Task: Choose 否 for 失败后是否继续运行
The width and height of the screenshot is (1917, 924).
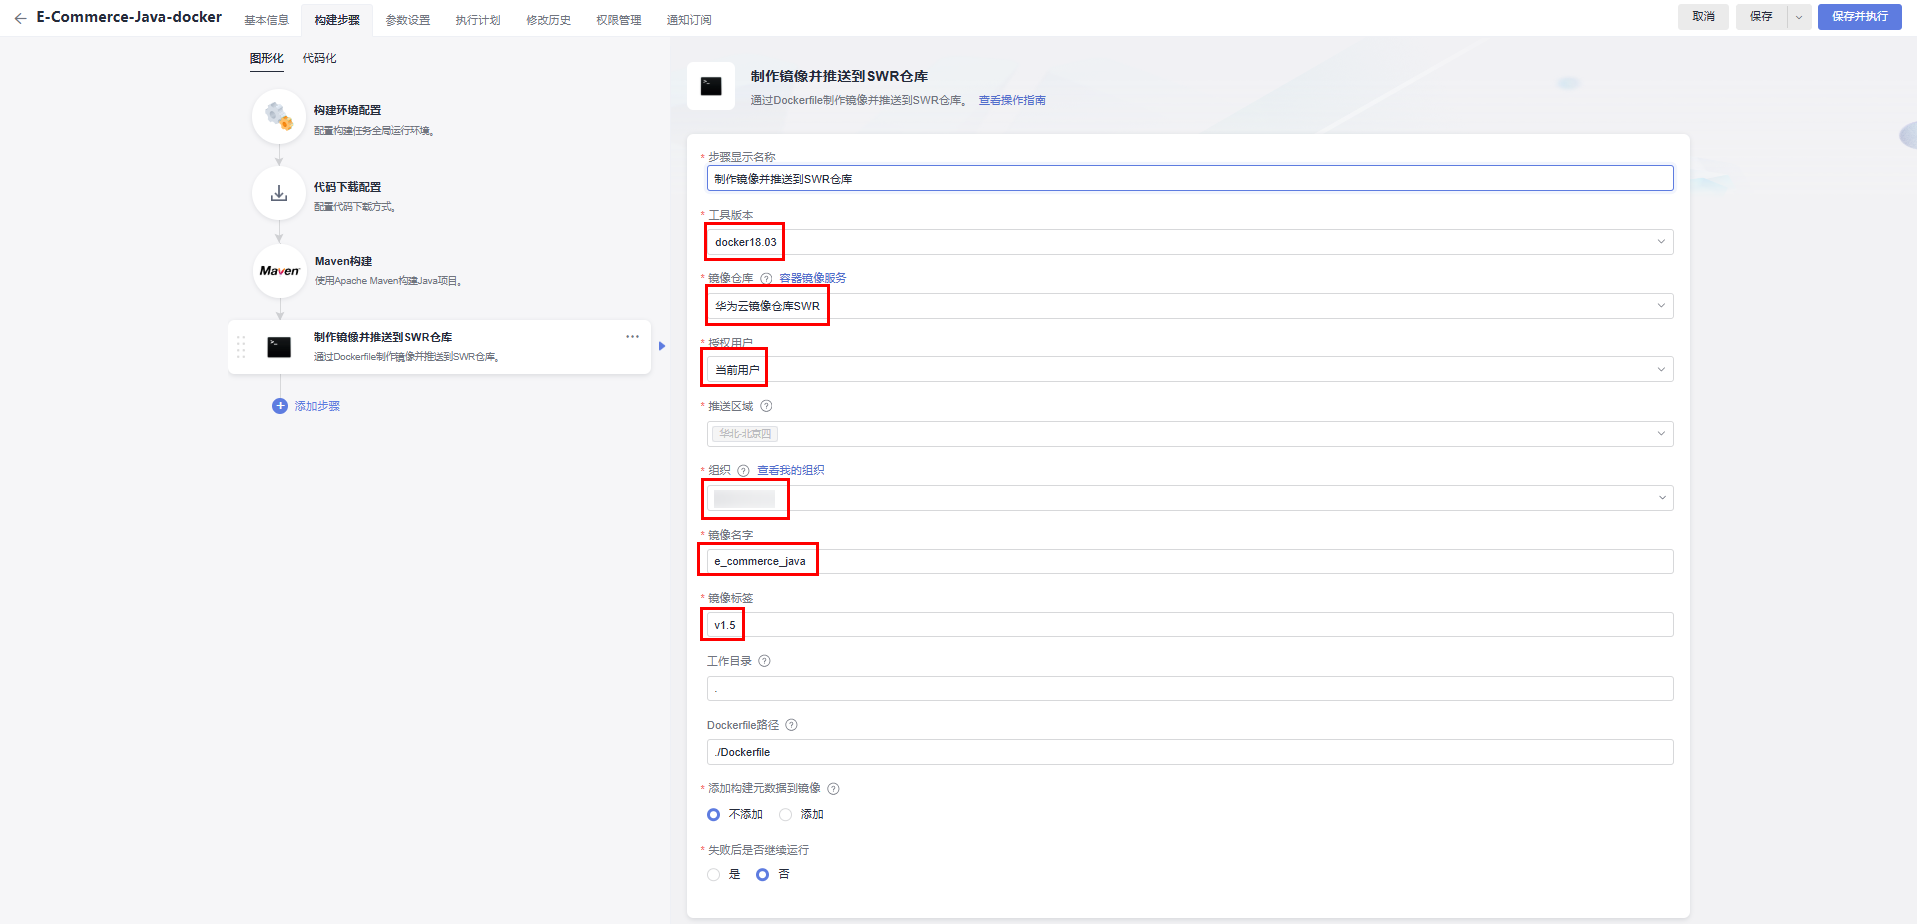Action: click(x=762, y=875)
